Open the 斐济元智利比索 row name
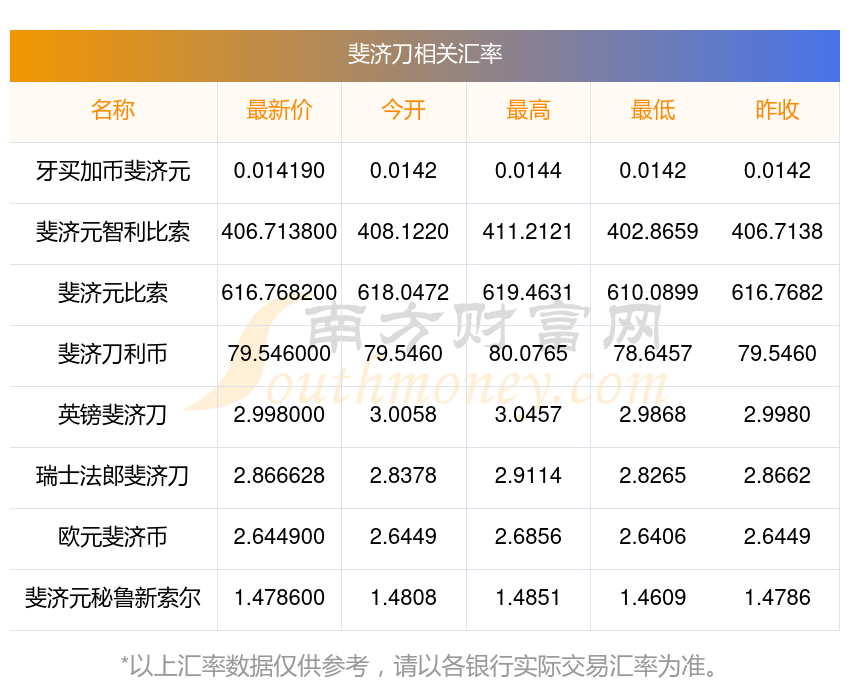The width and height of the screenshot is (850, 697). click(x=113, y=232)
